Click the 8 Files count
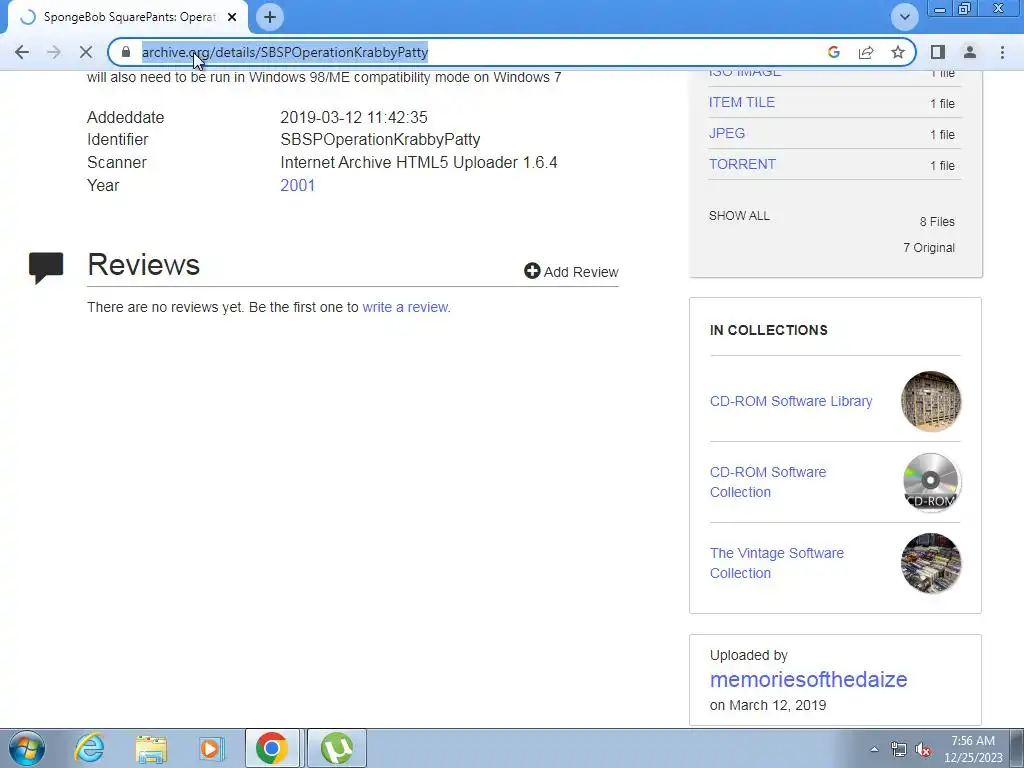 tap(937, 222)
